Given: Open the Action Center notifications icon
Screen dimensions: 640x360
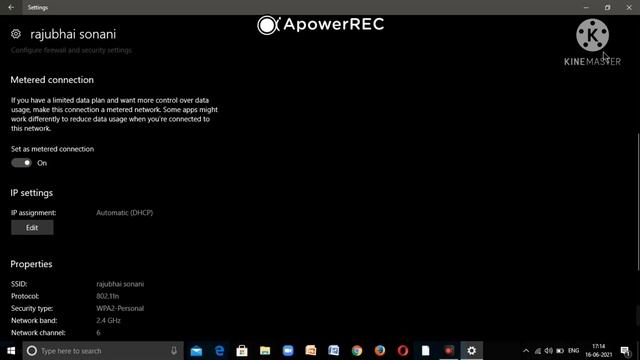Looking at the screenshot, I should pos(625,351).
